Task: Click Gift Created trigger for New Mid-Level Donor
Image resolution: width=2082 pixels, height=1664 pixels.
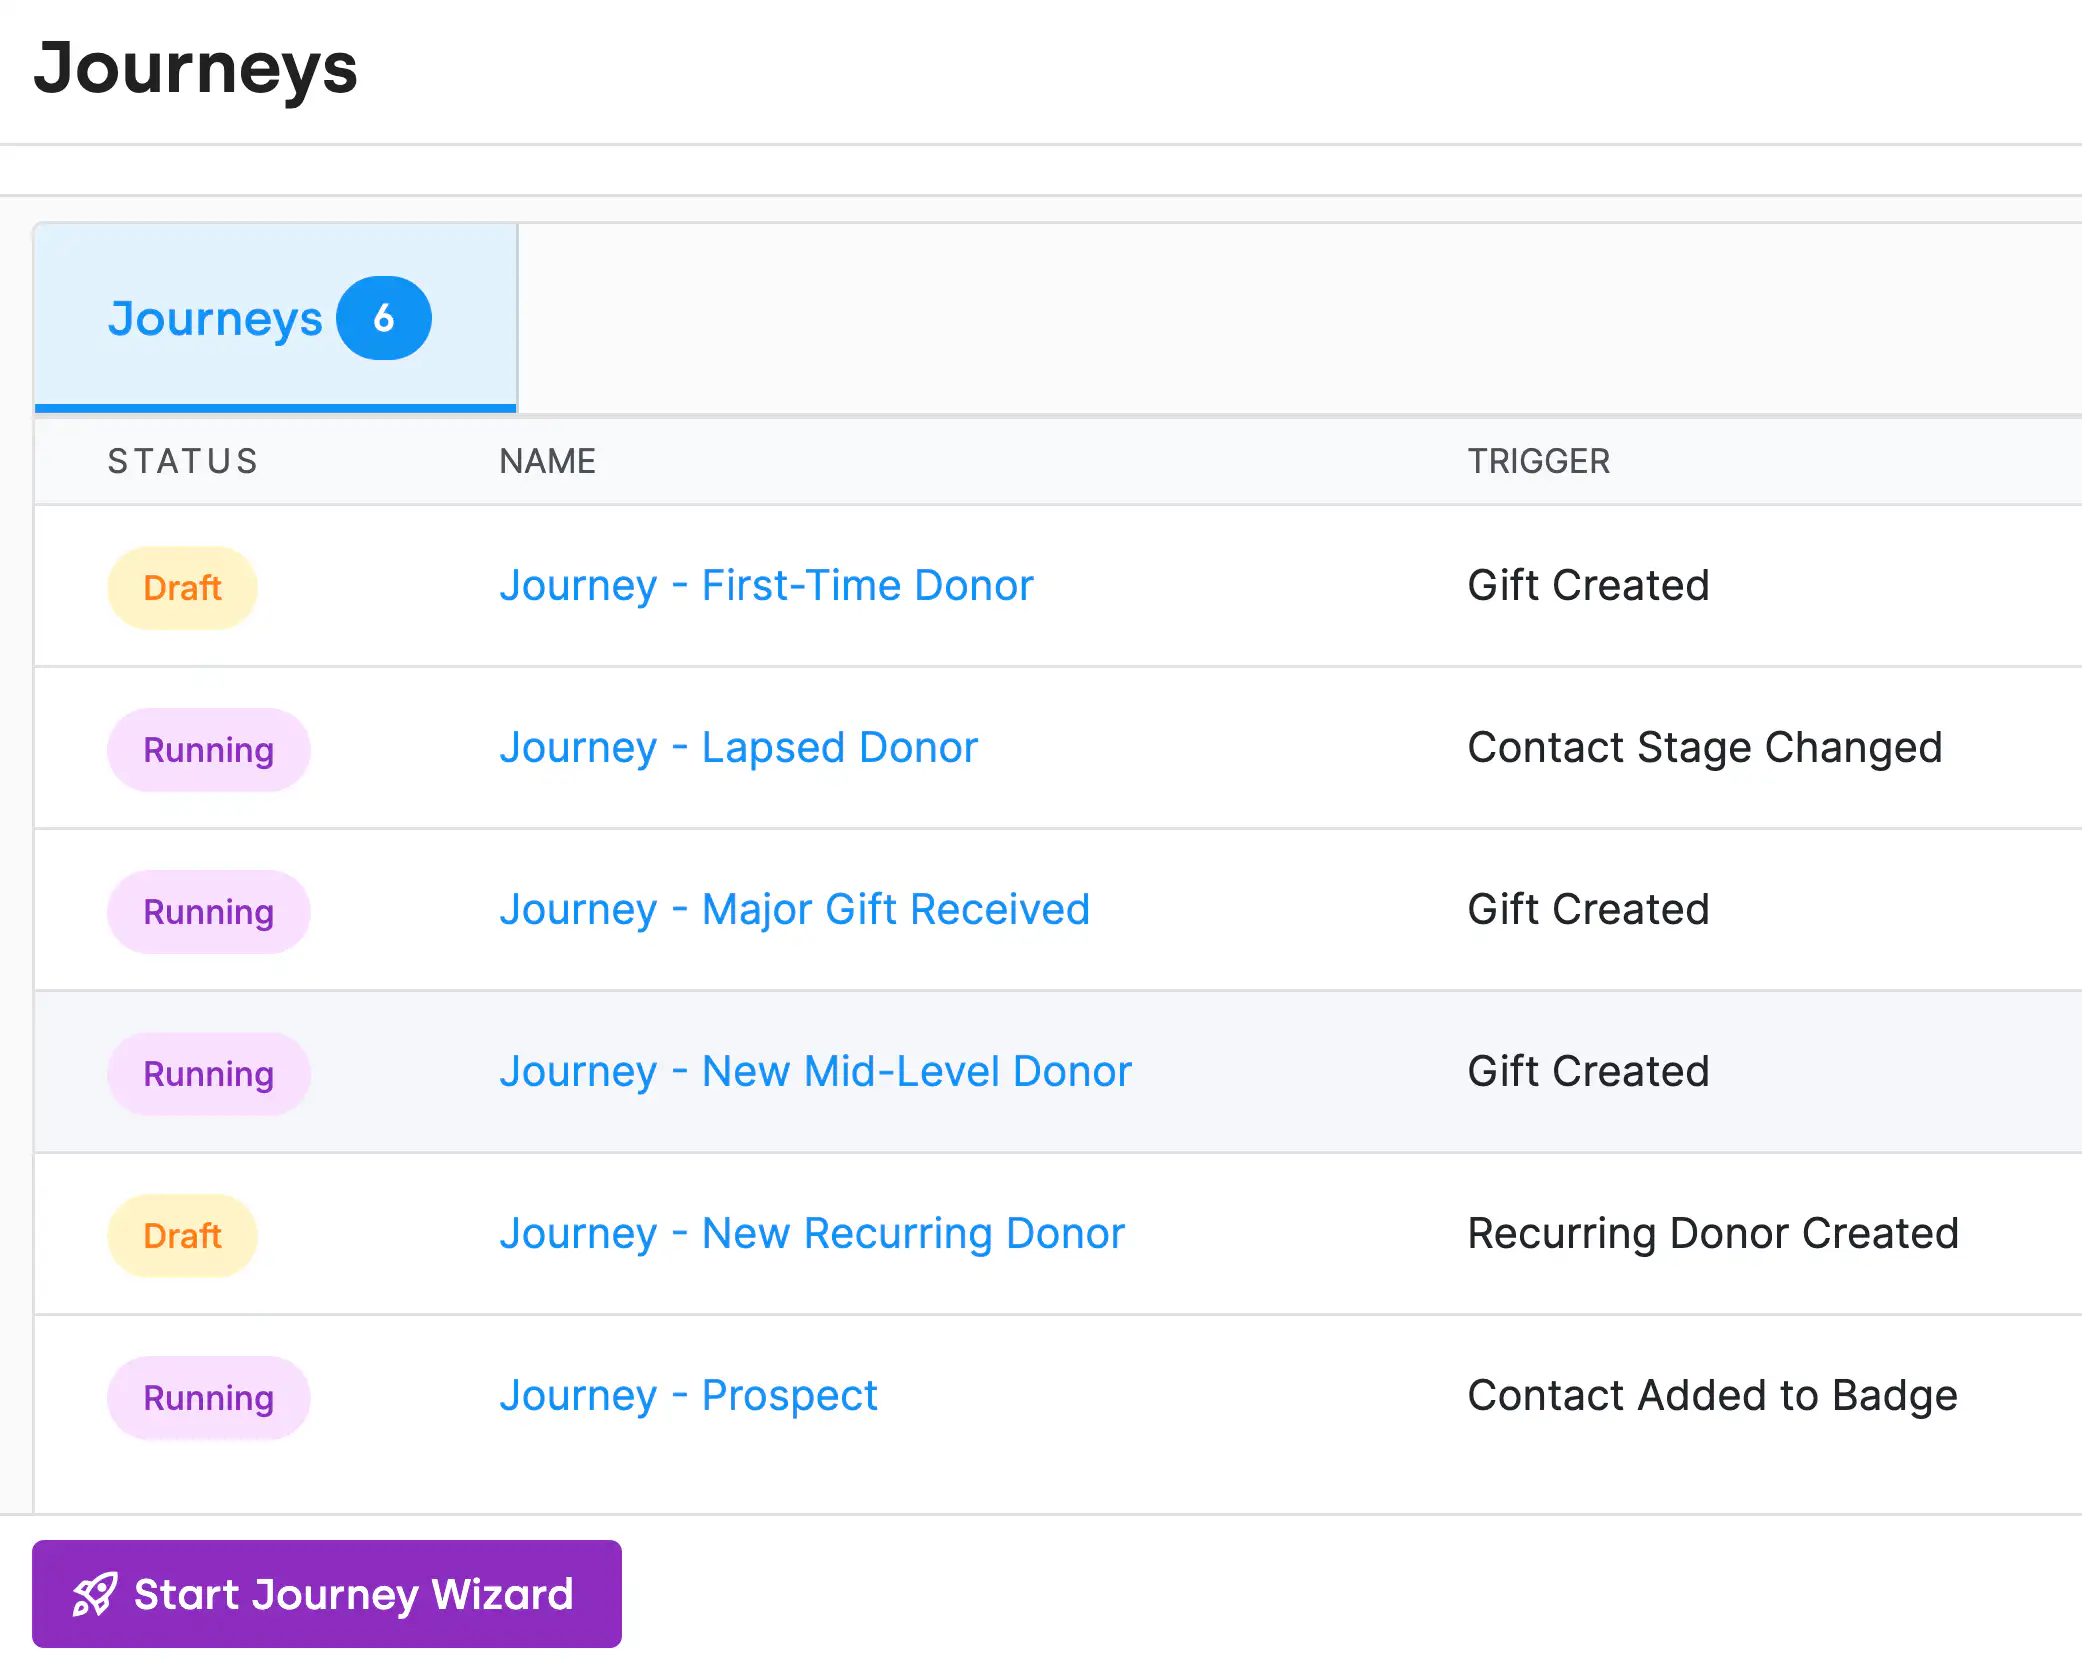Action: pyautogui.click(x=1588, y=1072)
